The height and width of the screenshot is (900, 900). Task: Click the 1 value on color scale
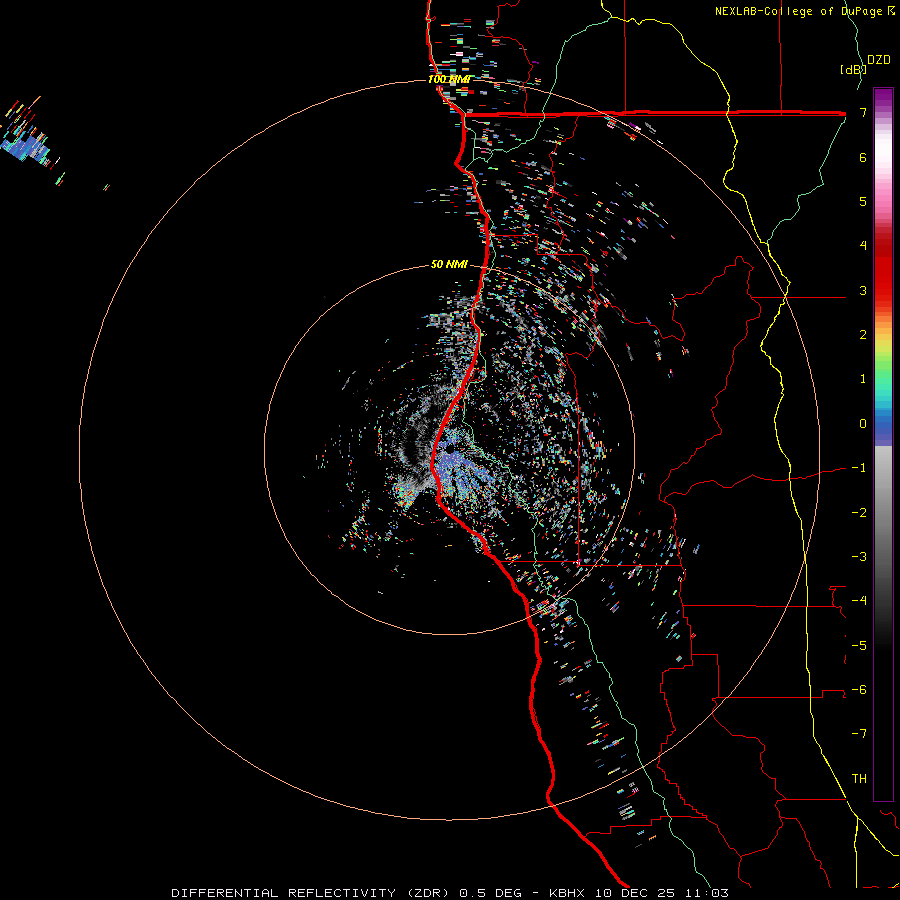point(863,379)
